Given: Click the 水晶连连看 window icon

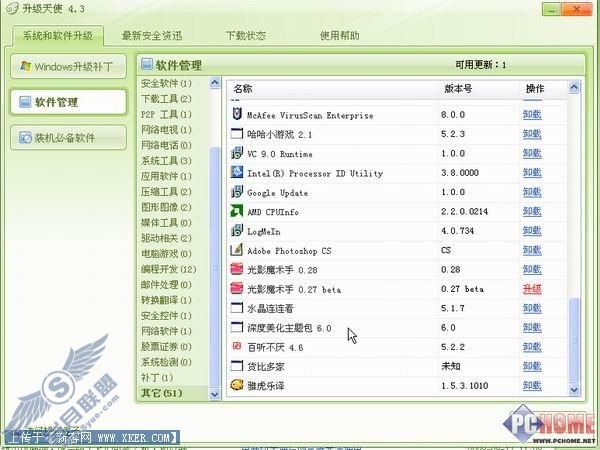Looking at the screenshot, I should pos(237,308).
